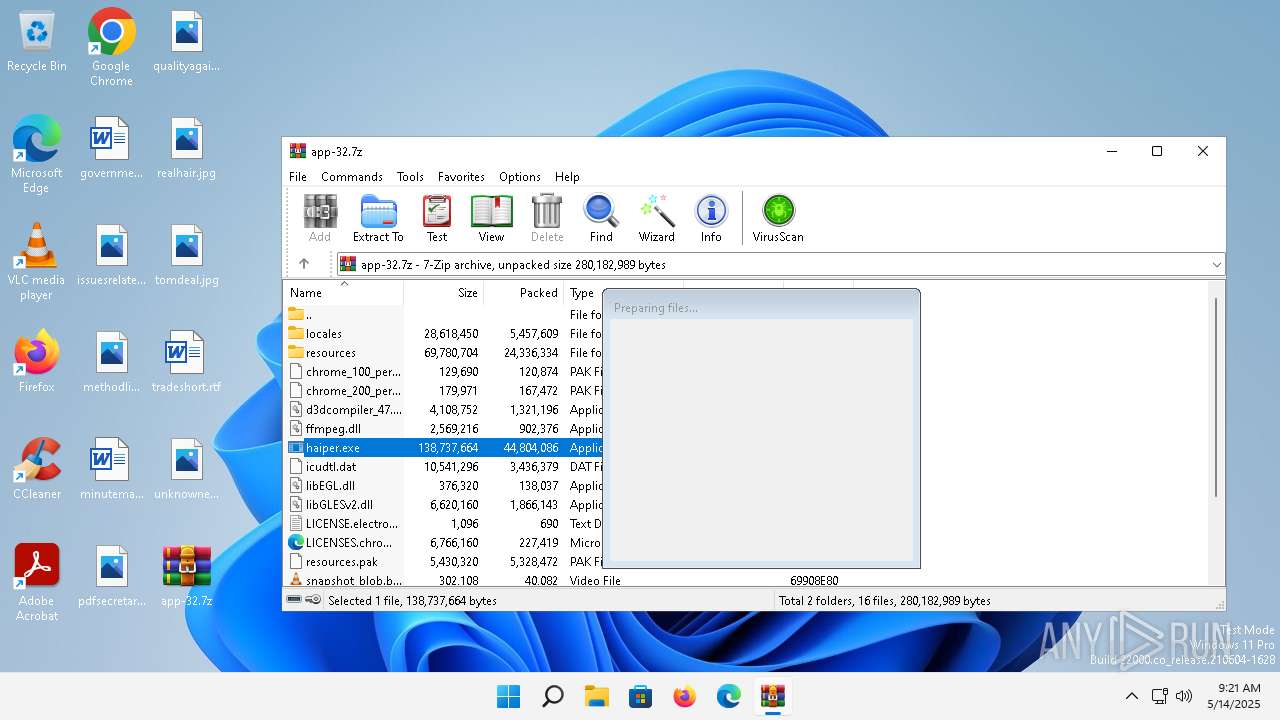This screenshot has width=1280, height=720.
Task: Open the Wizard tool
Action: pos(657,218)
